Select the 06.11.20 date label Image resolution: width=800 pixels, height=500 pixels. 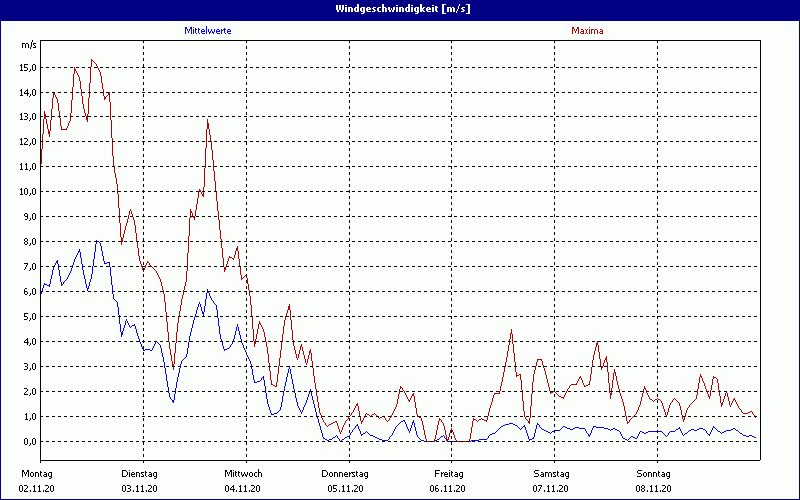pyautogui.click(x=447, y=489)
